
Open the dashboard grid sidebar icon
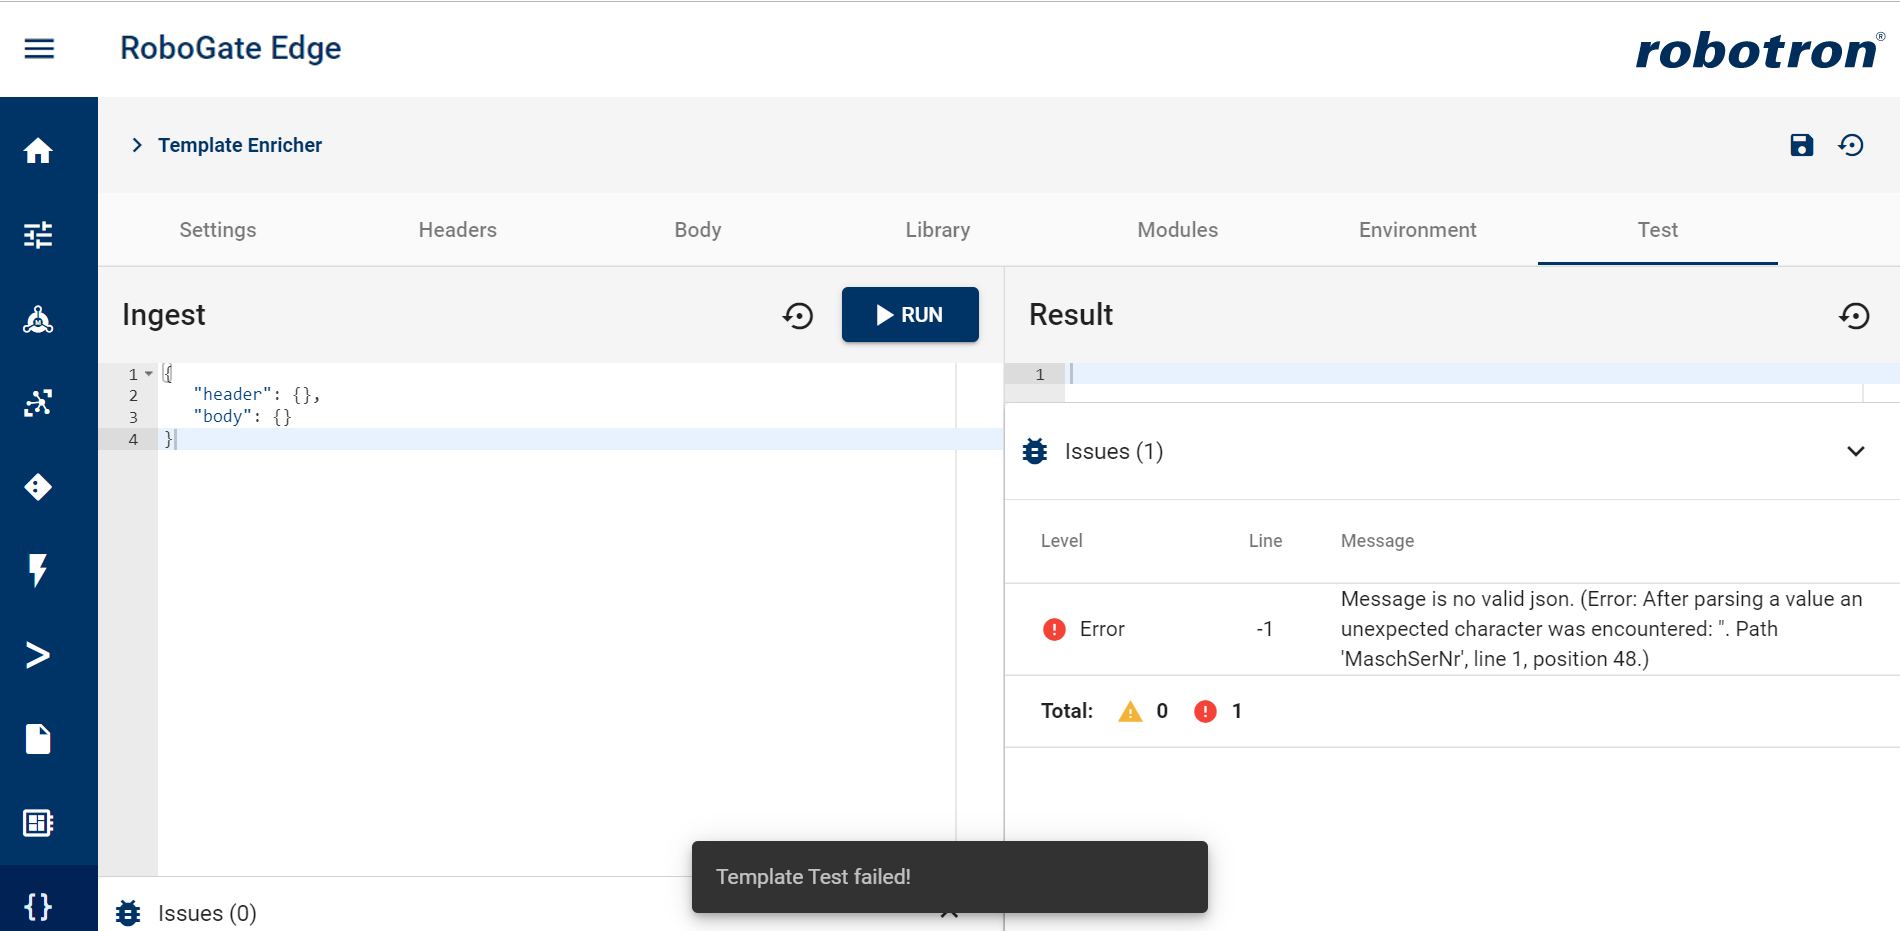[x=38, y=823]
